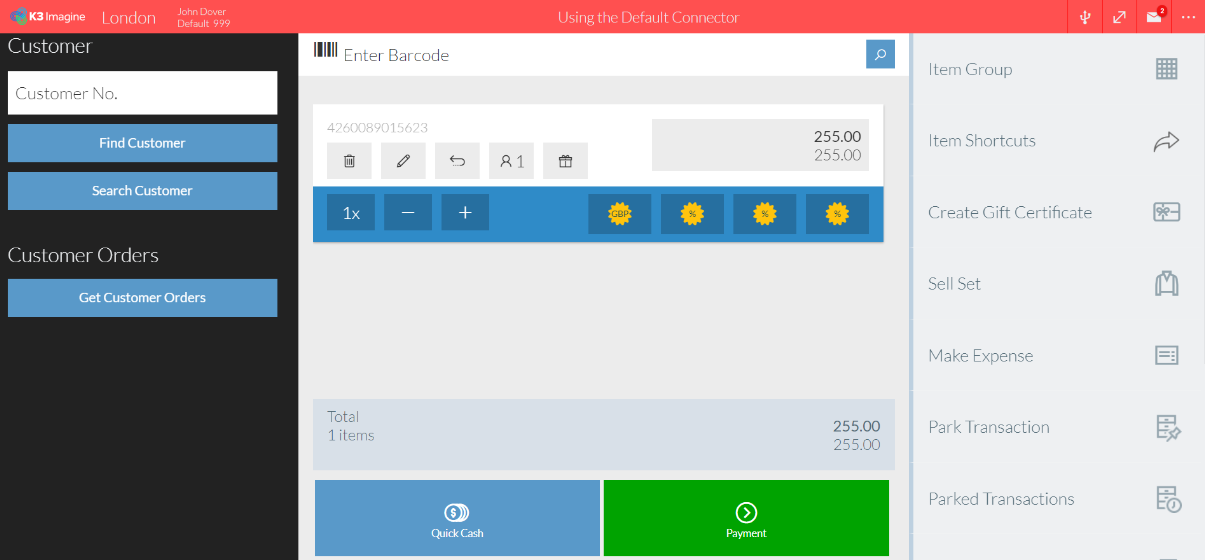This screenshot has width=1205, height=560.
Task: Click the Total label in summary
Action: [343, 416]
